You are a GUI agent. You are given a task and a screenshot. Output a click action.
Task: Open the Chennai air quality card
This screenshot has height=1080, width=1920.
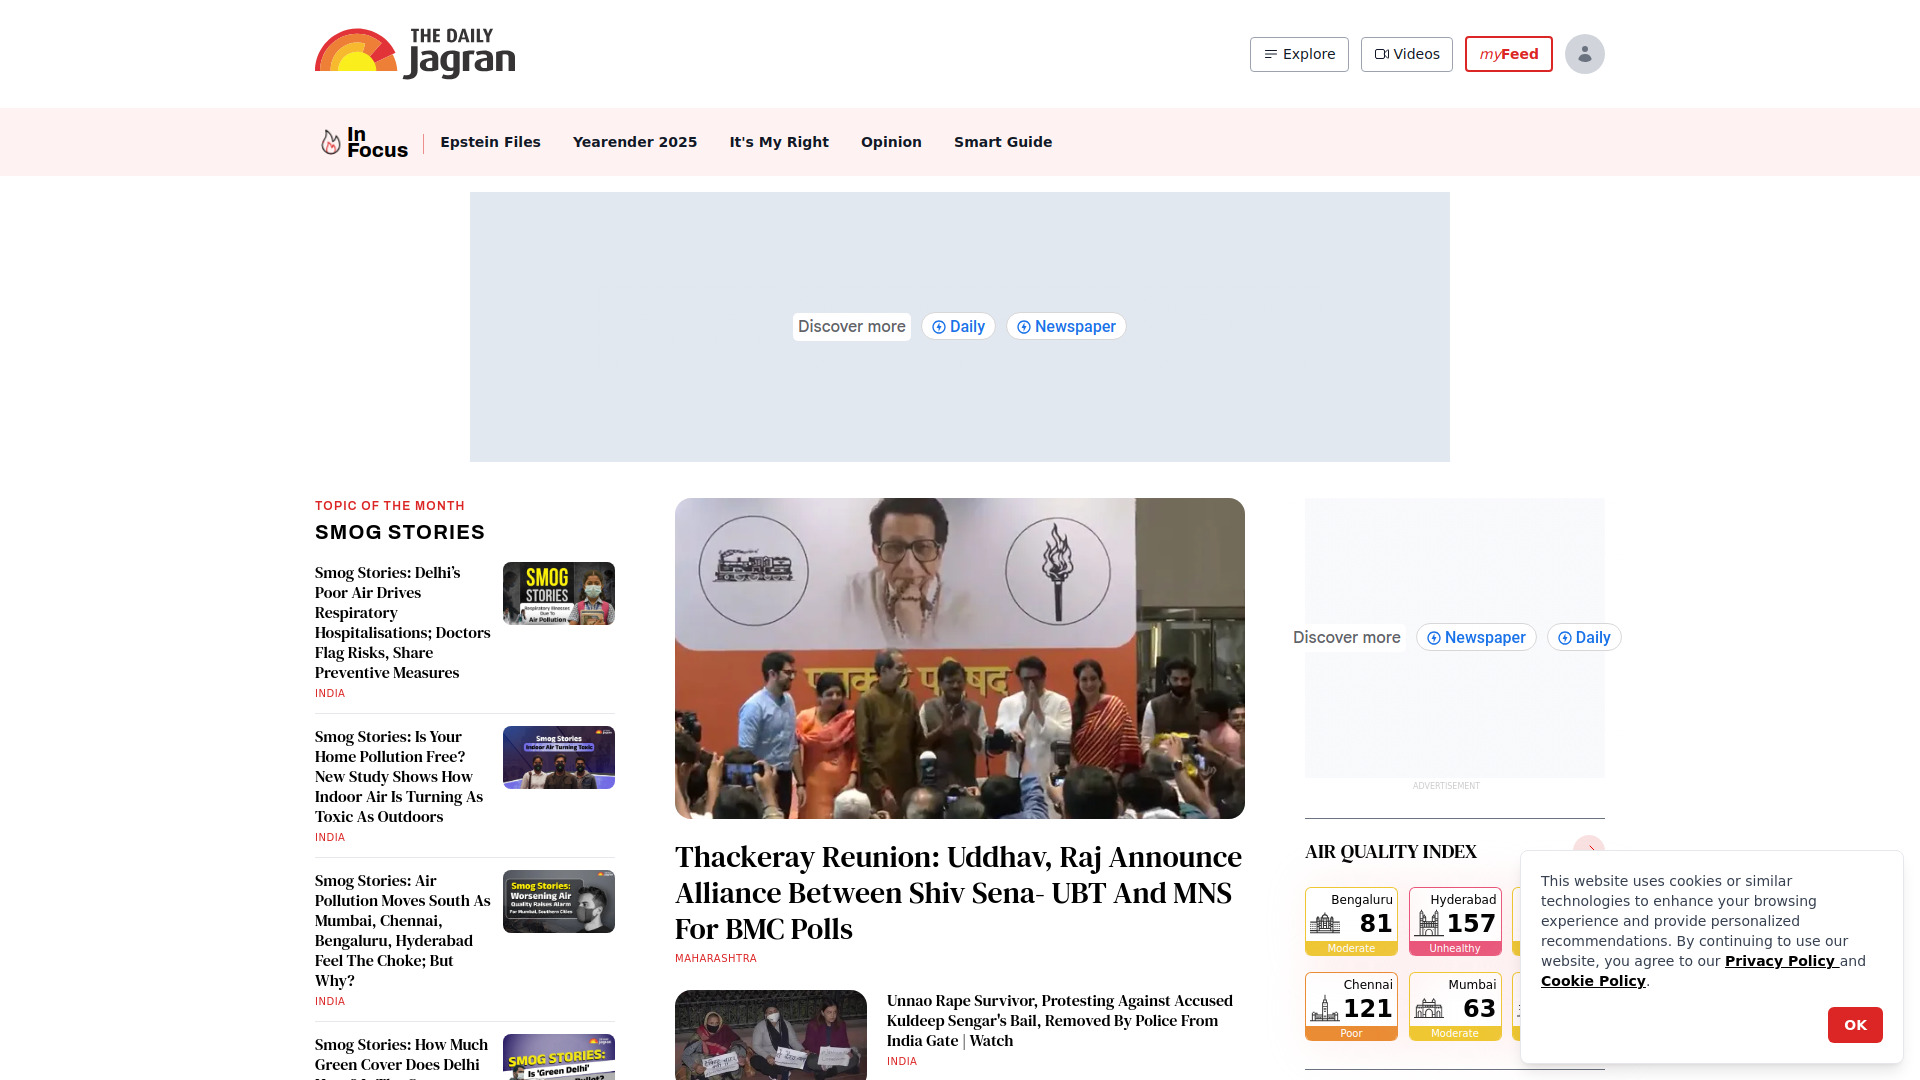pos(1351,1006)
